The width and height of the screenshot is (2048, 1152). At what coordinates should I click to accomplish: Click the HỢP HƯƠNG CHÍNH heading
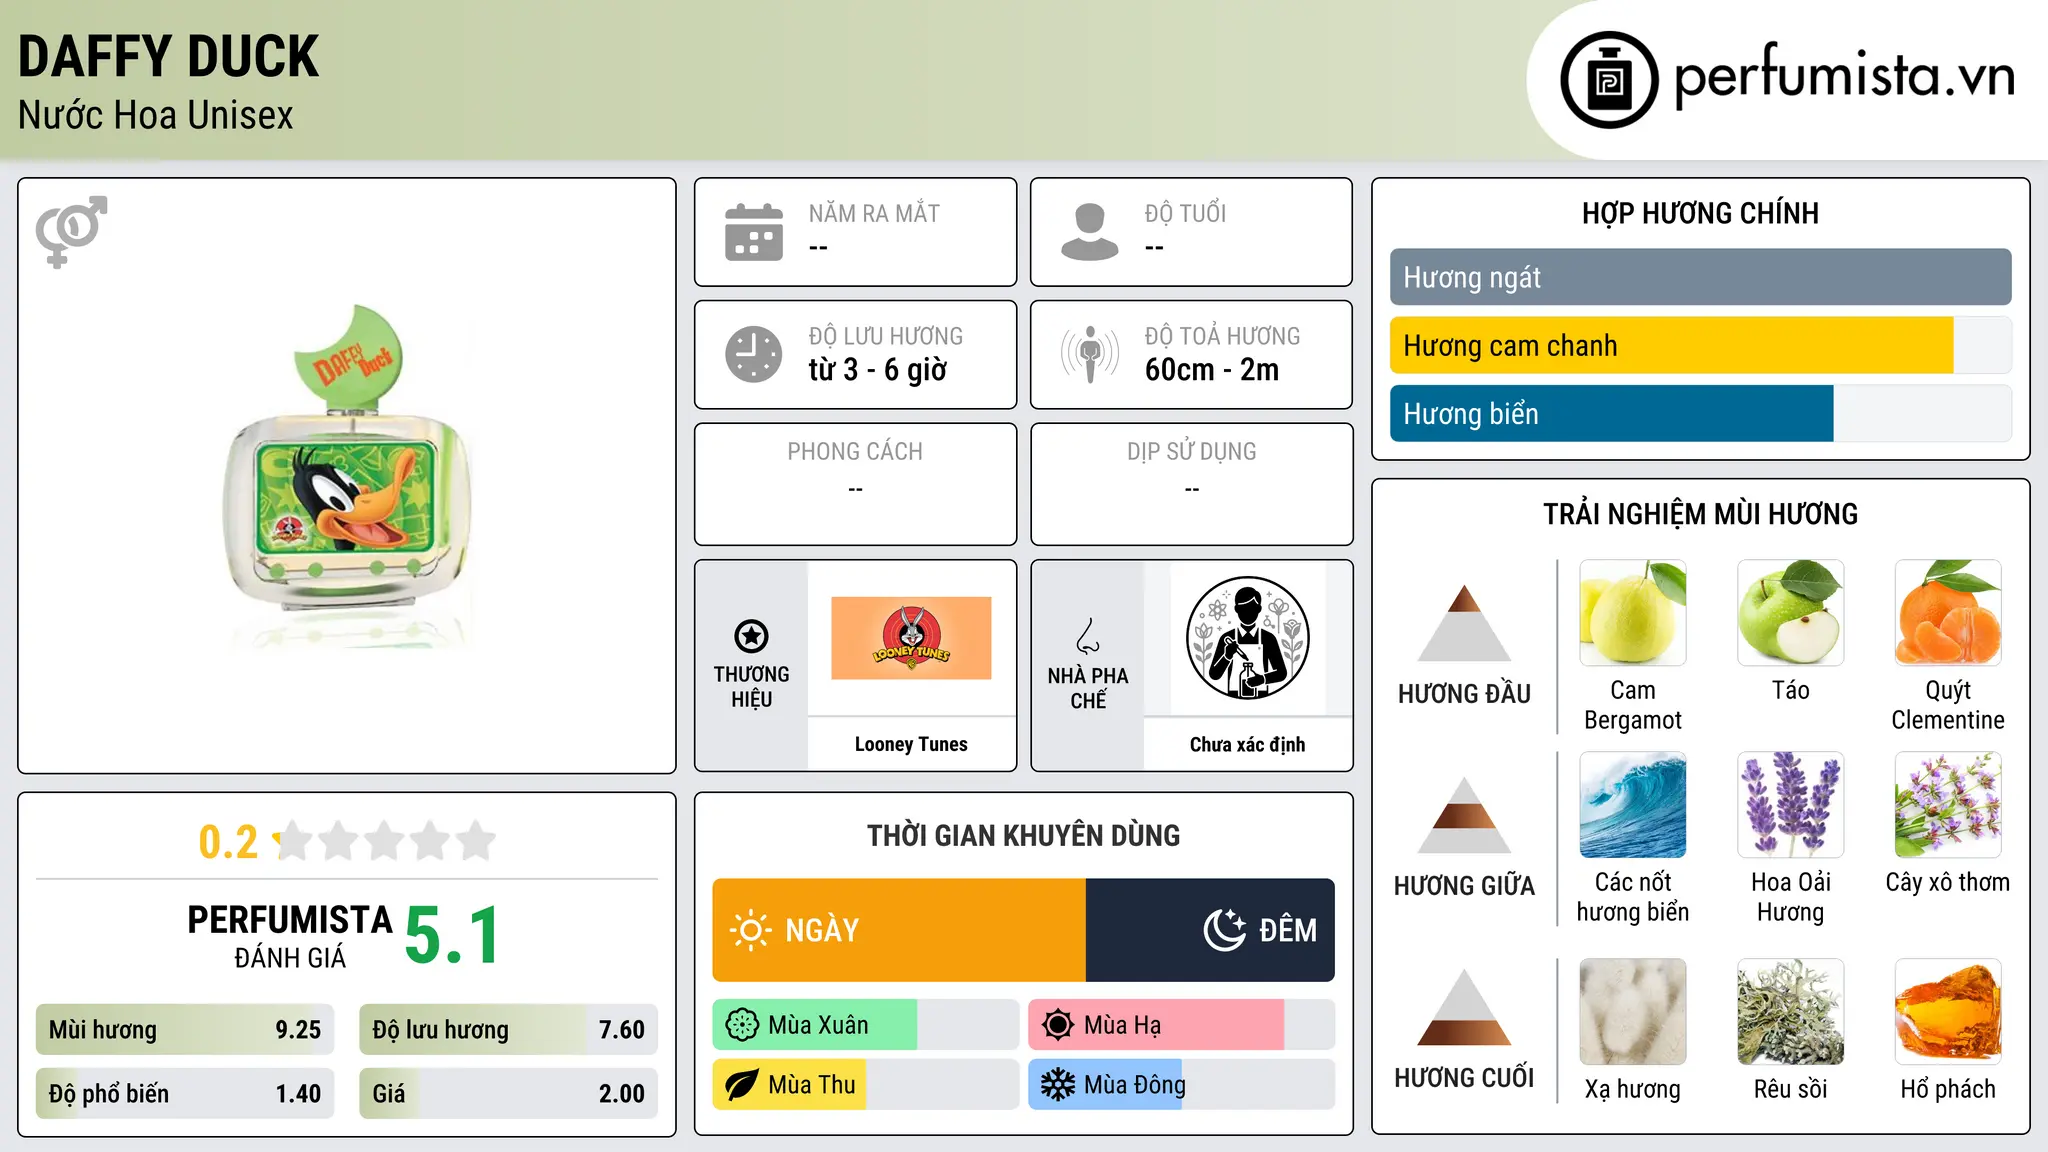pyautogui.click(x=1700, y=213)
